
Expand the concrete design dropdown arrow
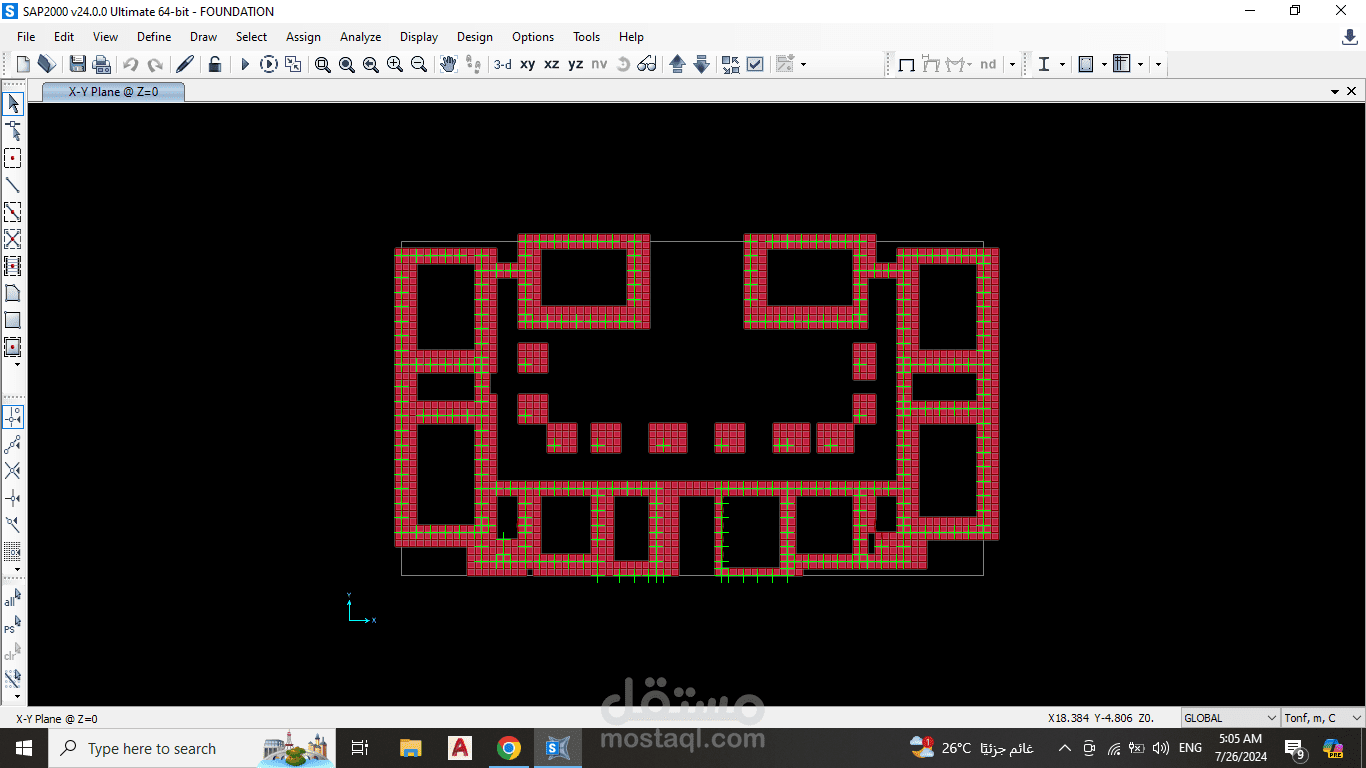[x=1104, y=64]
